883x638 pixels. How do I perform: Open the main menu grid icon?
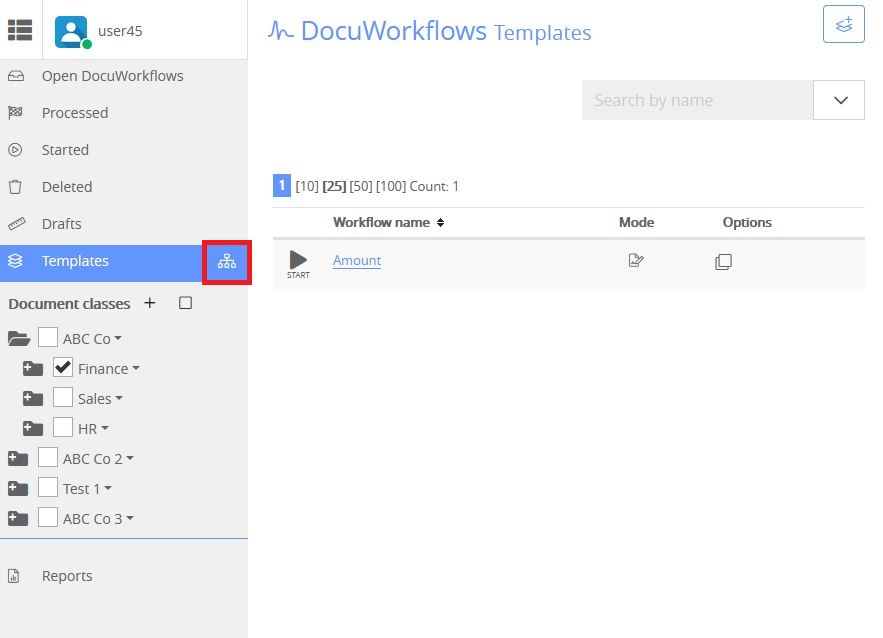(20, 30)
